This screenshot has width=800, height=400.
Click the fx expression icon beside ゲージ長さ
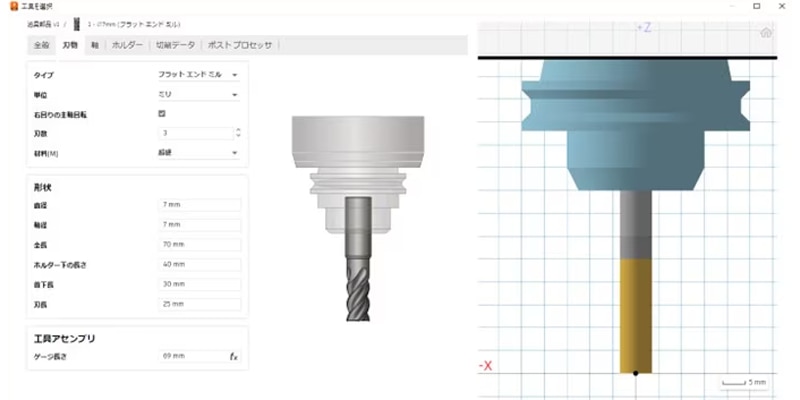click(x=233, y=356)
